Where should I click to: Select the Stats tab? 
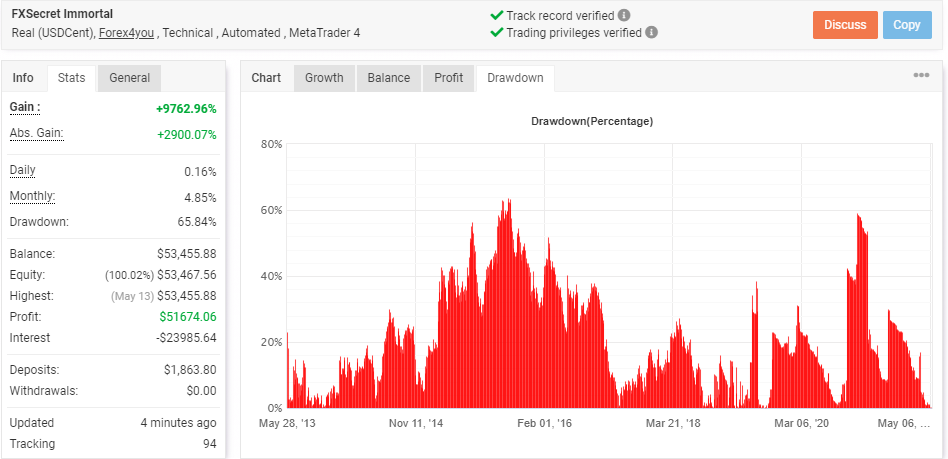(x=71, y=77)
